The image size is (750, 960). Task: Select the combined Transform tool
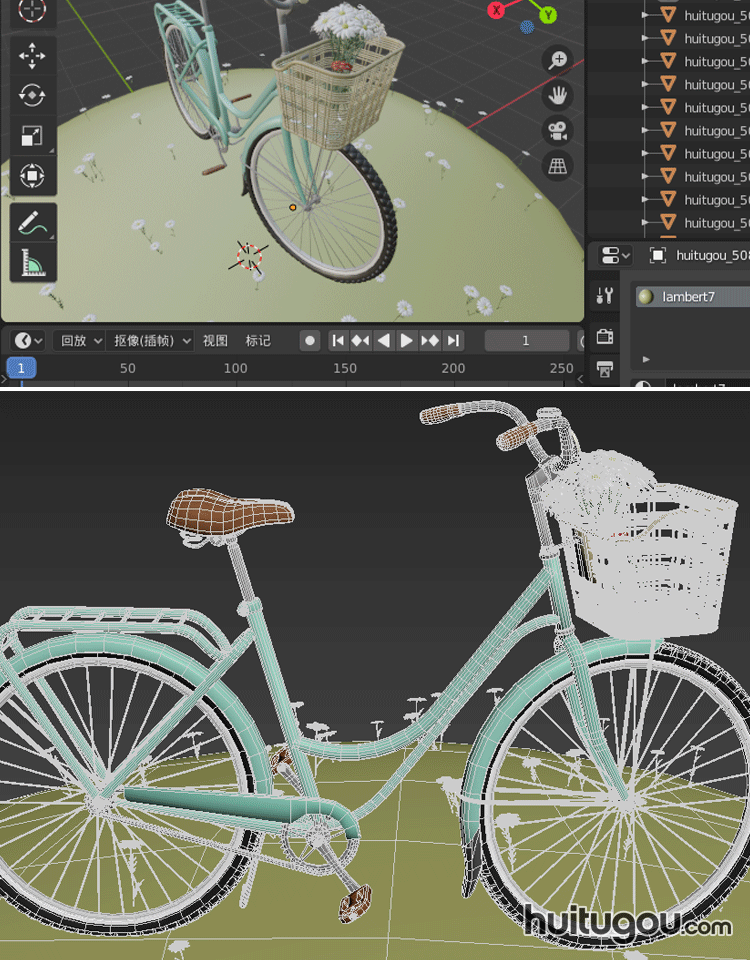pos(32,177)
